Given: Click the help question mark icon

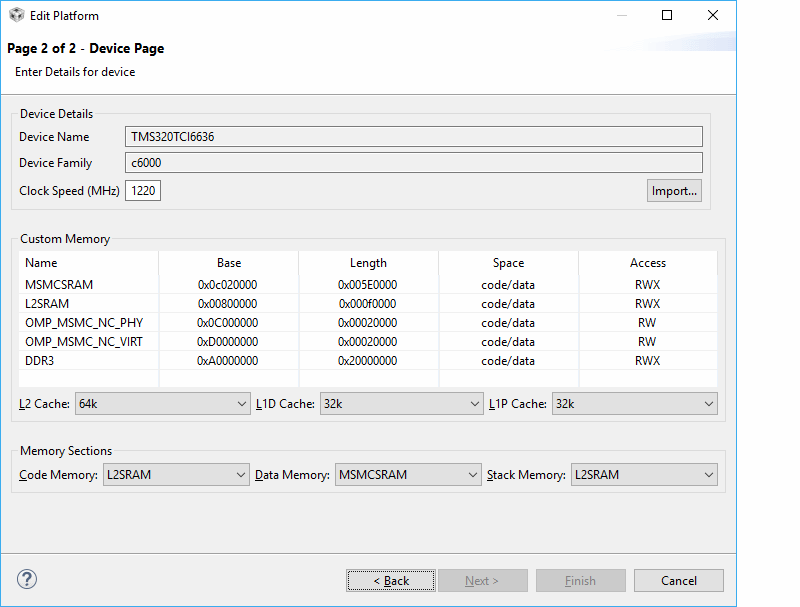Looking at the screenshot, I should (x=27, y=579).
